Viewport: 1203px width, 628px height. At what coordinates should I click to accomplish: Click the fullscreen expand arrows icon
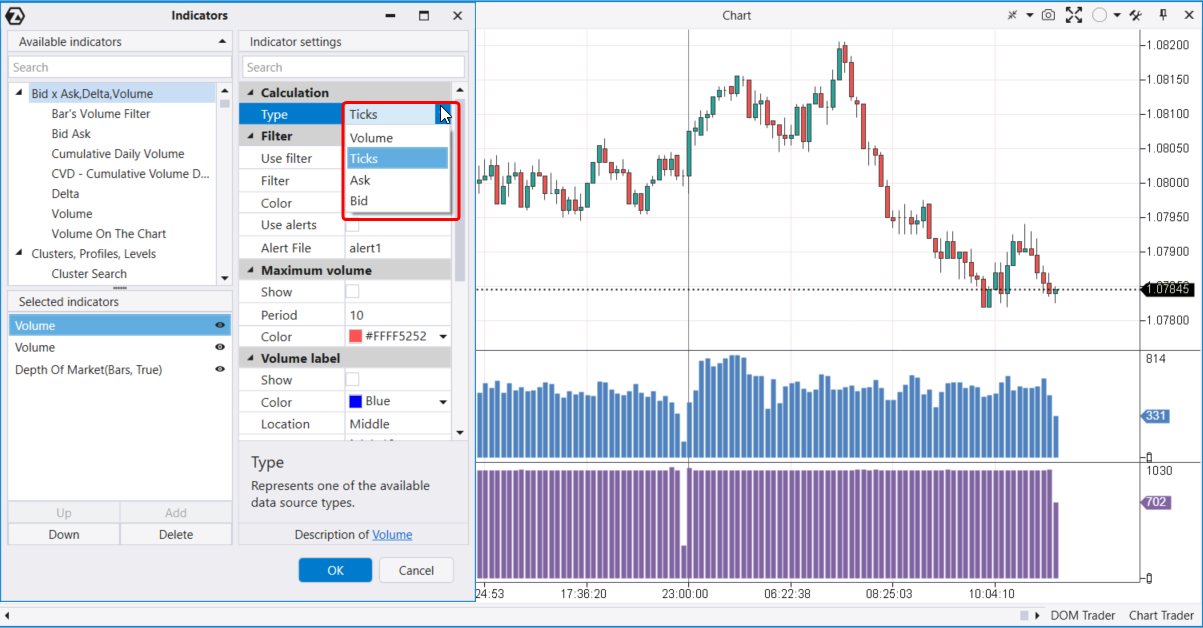click(x=1074, y=15)
